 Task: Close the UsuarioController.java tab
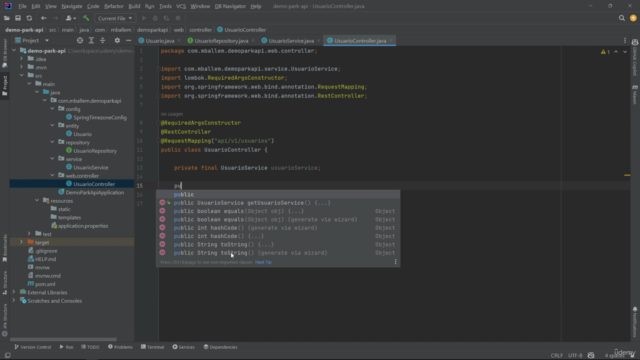click(391, 41)
